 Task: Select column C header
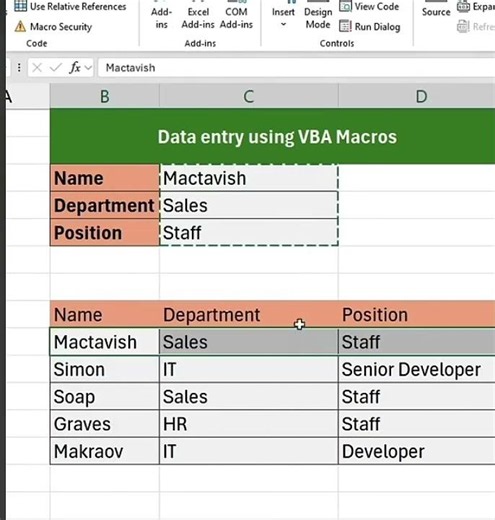(x=249, y=96)
